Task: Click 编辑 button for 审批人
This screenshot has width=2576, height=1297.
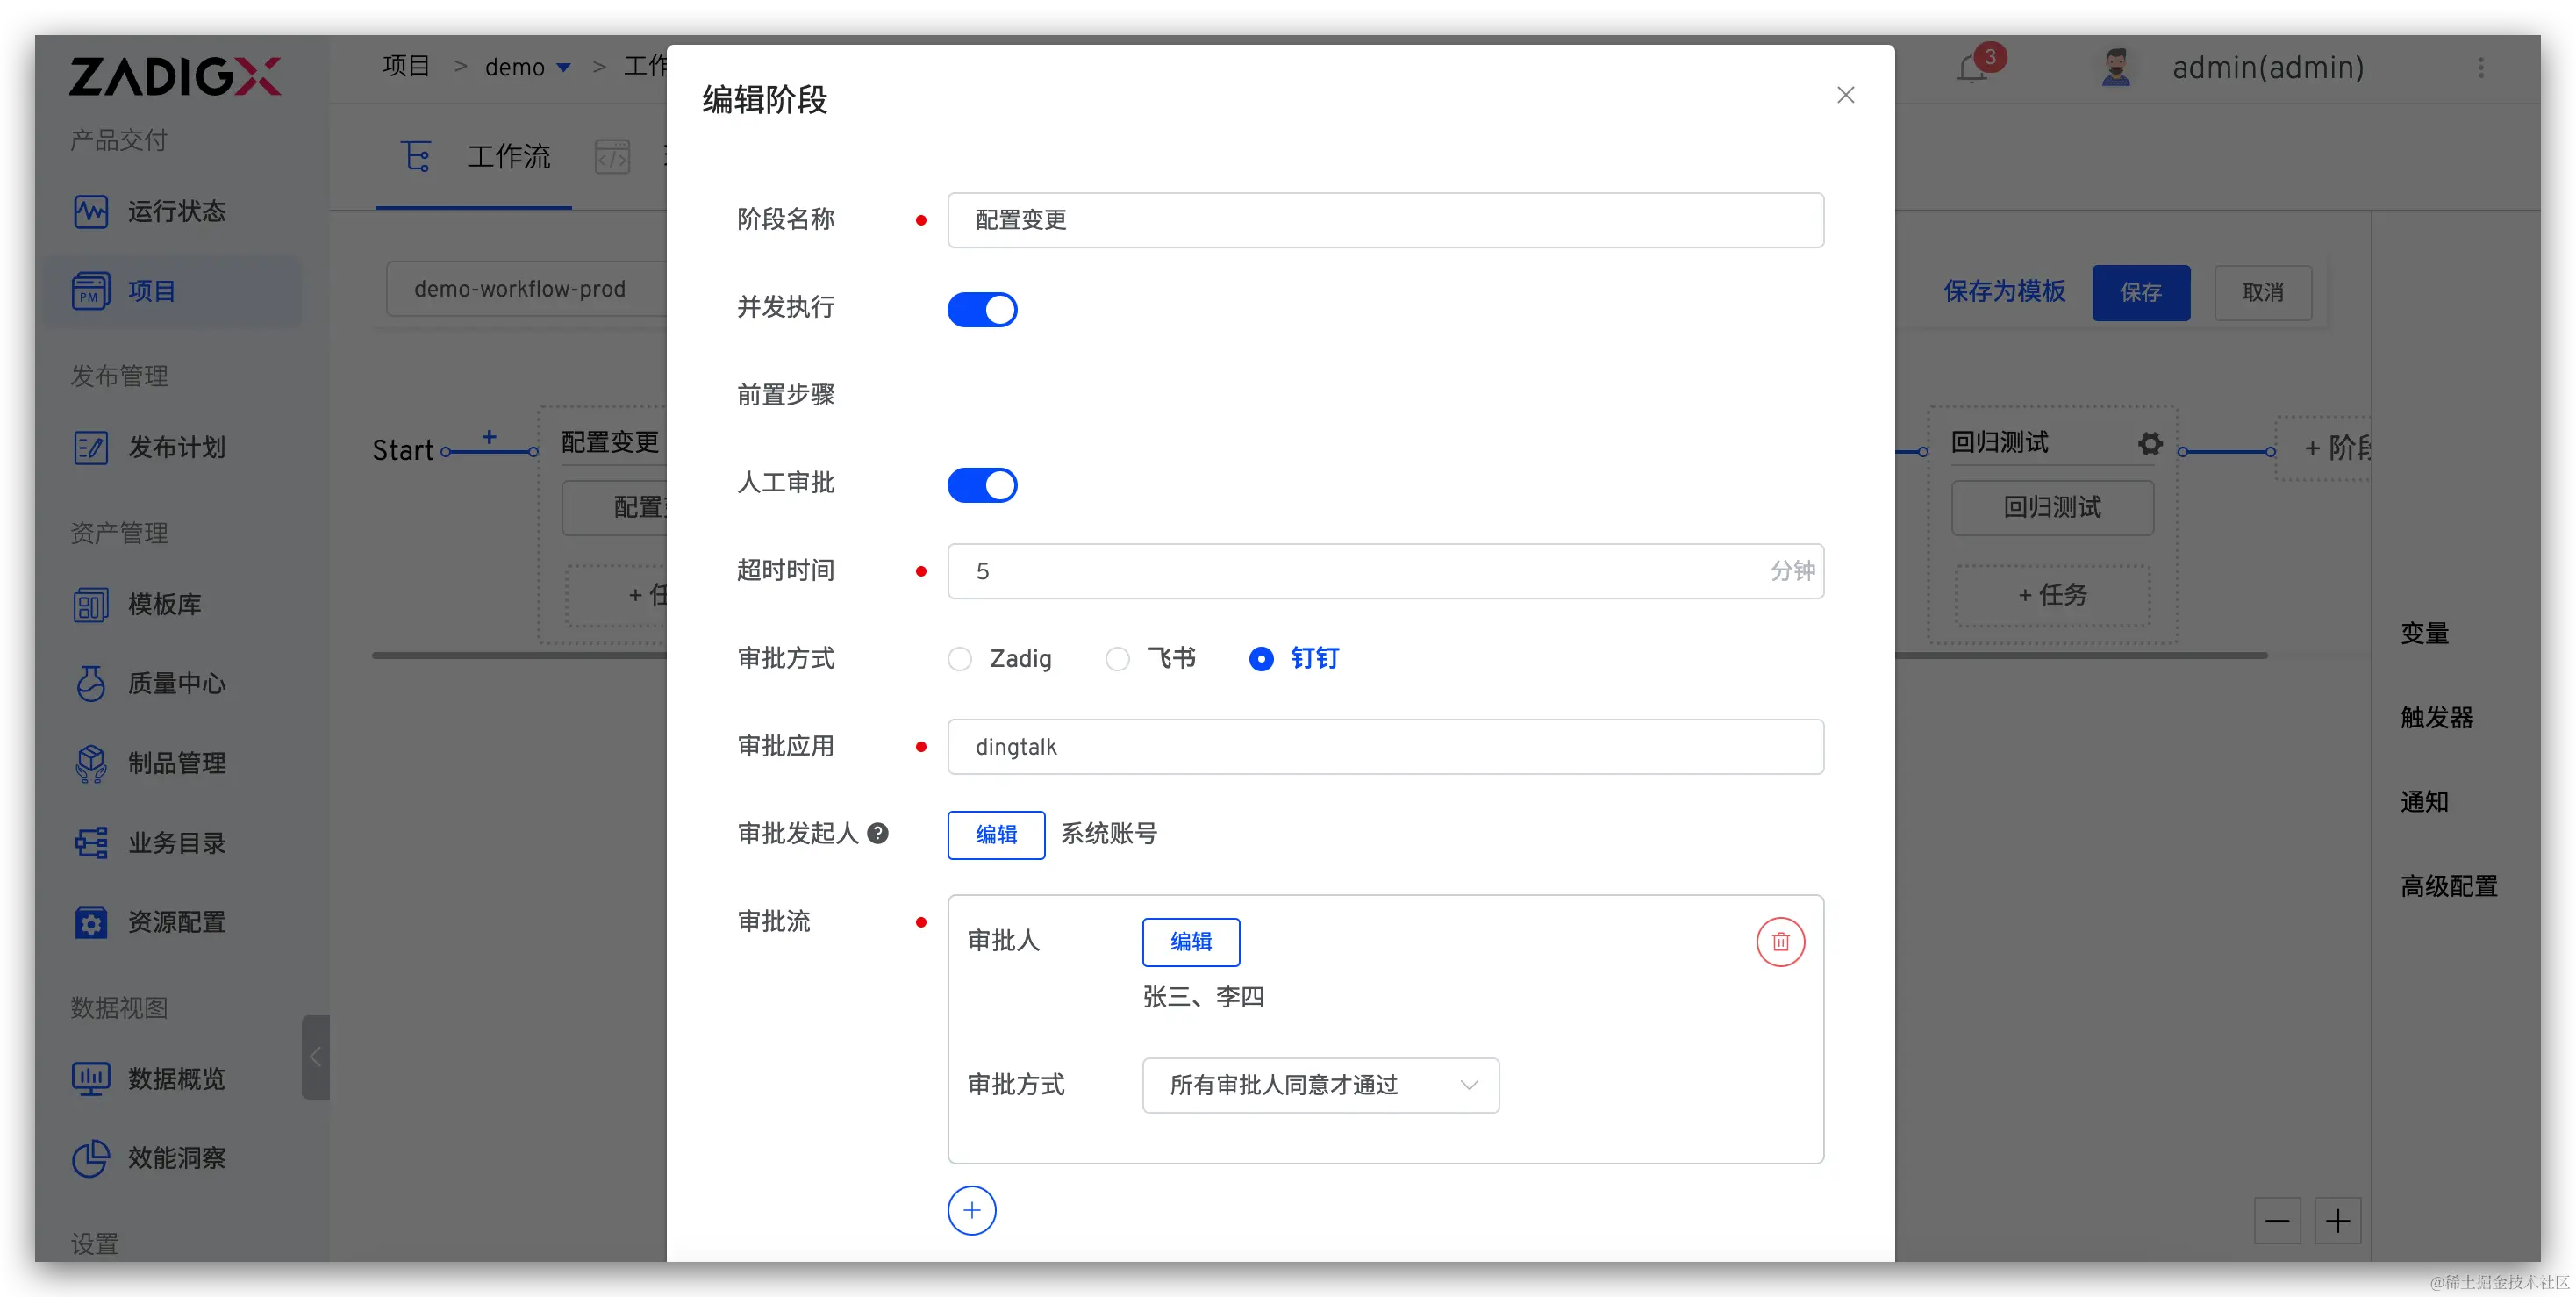Action: (x=1190, y=941)
